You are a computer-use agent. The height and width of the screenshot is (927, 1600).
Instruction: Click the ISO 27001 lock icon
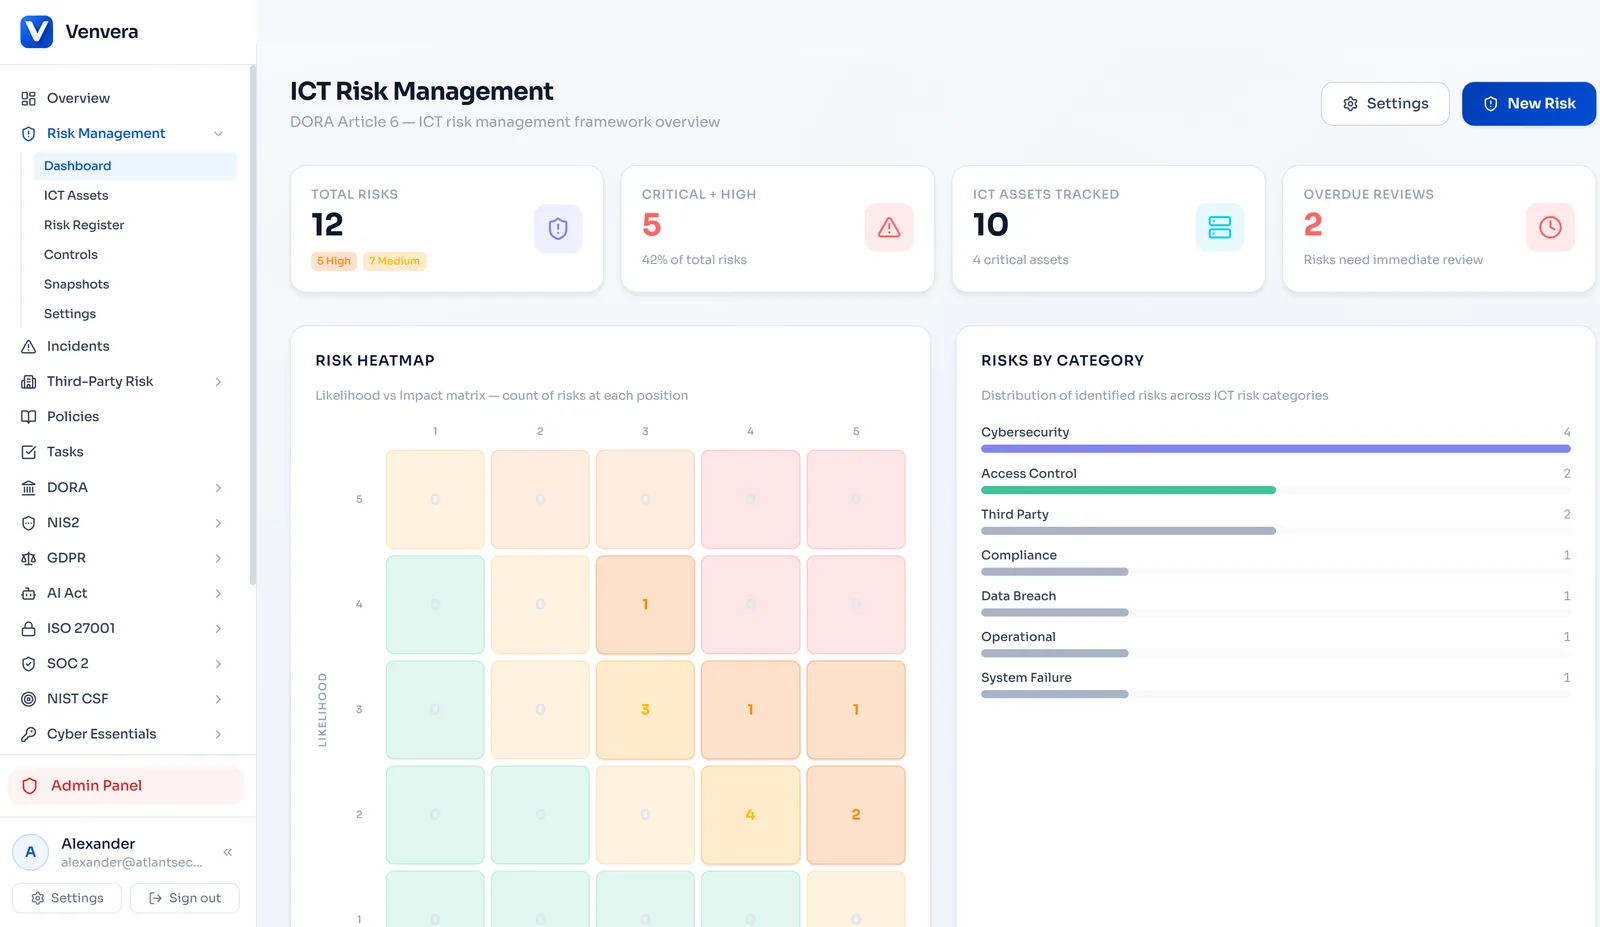point(29,628)
